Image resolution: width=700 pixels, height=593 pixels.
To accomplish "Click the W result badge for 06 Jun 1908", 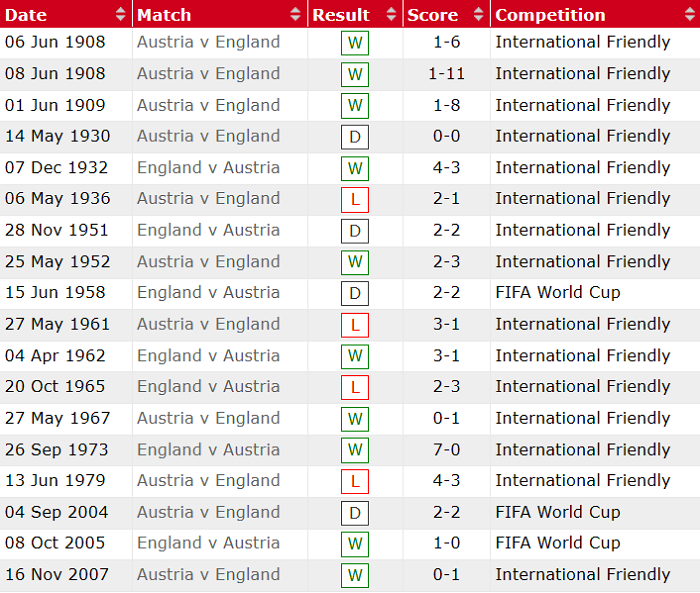I will tap(355, 43).
